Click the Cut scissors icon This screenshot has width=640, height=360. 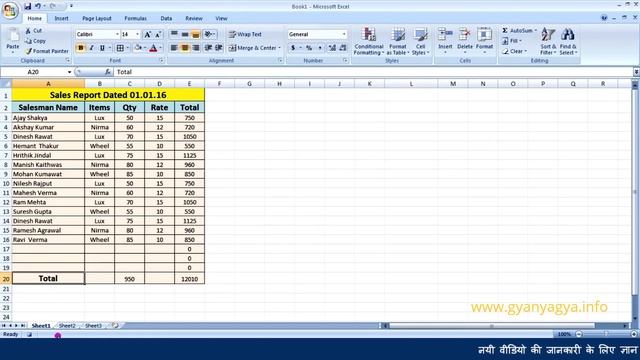tap(28, 31)
